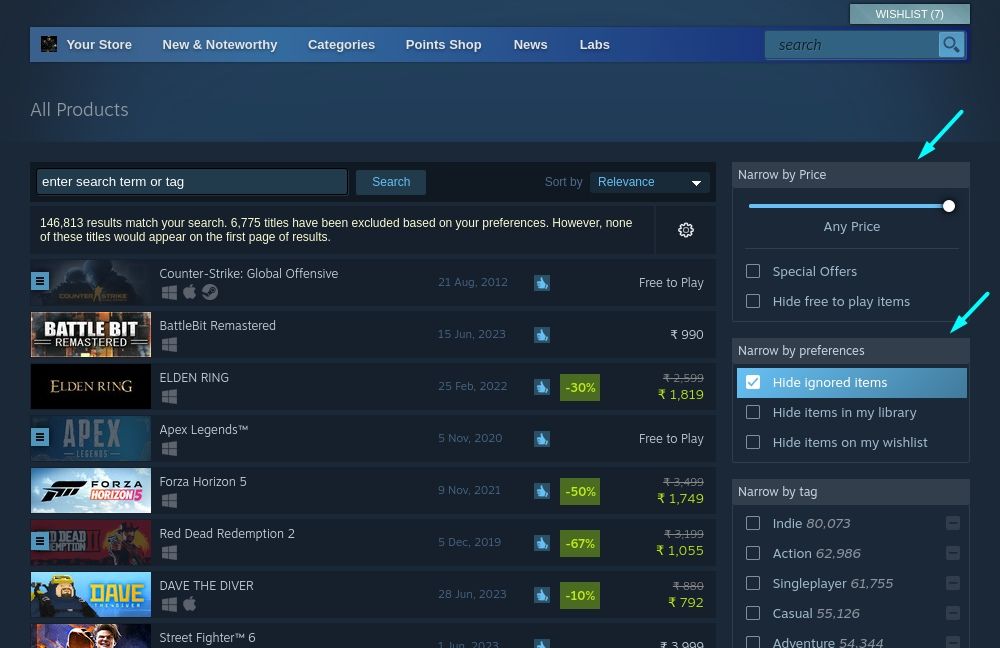Screen dimensions: 1000x648
Task: Exclude the Action tag with its minus icon
Action: pyautogui.click(x=953, y=553)
